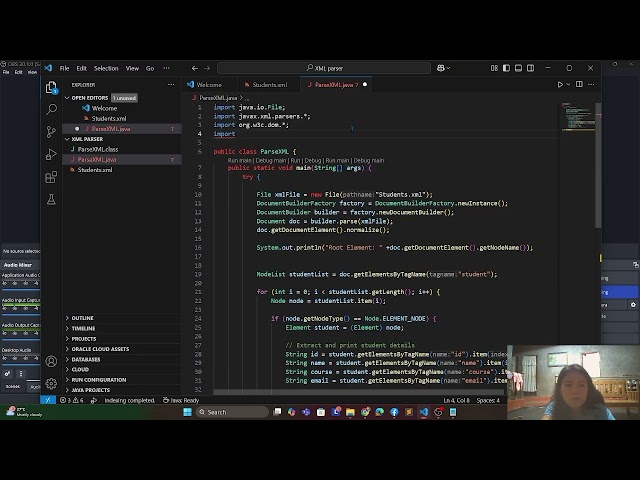Open the Copilot chat icon
The width and height of the screenshot is (640, 480).
pos(441,68)
